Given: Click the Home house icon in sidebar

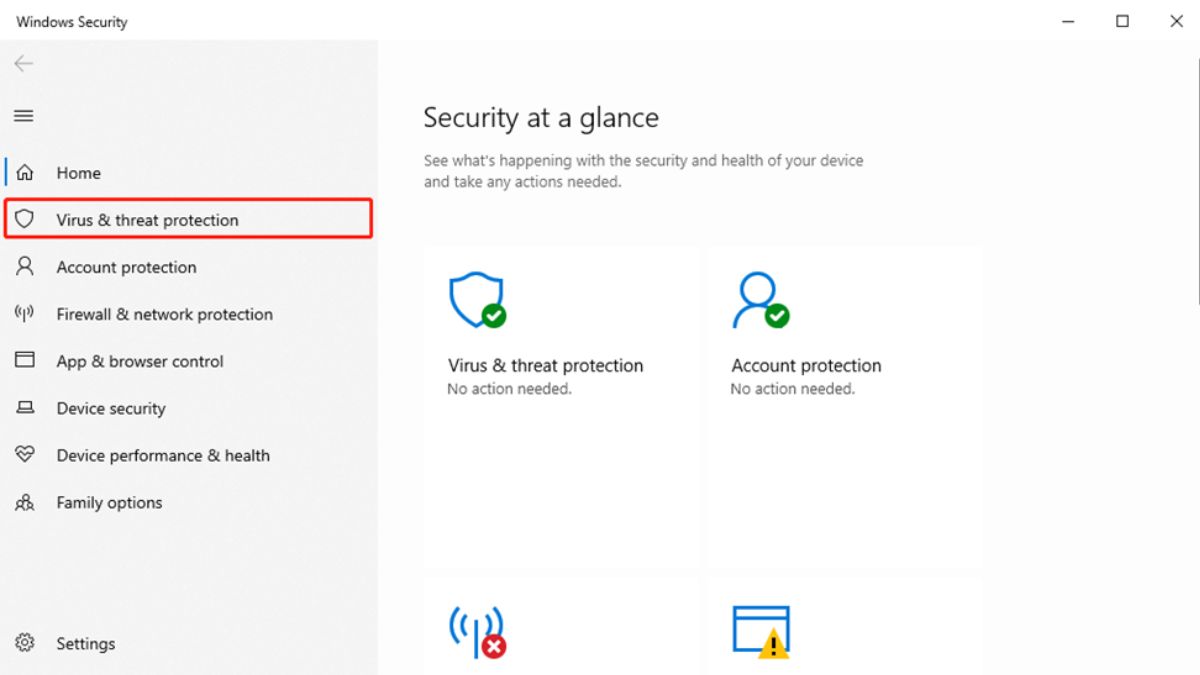Looking at the screenshot, I should 25,173.
